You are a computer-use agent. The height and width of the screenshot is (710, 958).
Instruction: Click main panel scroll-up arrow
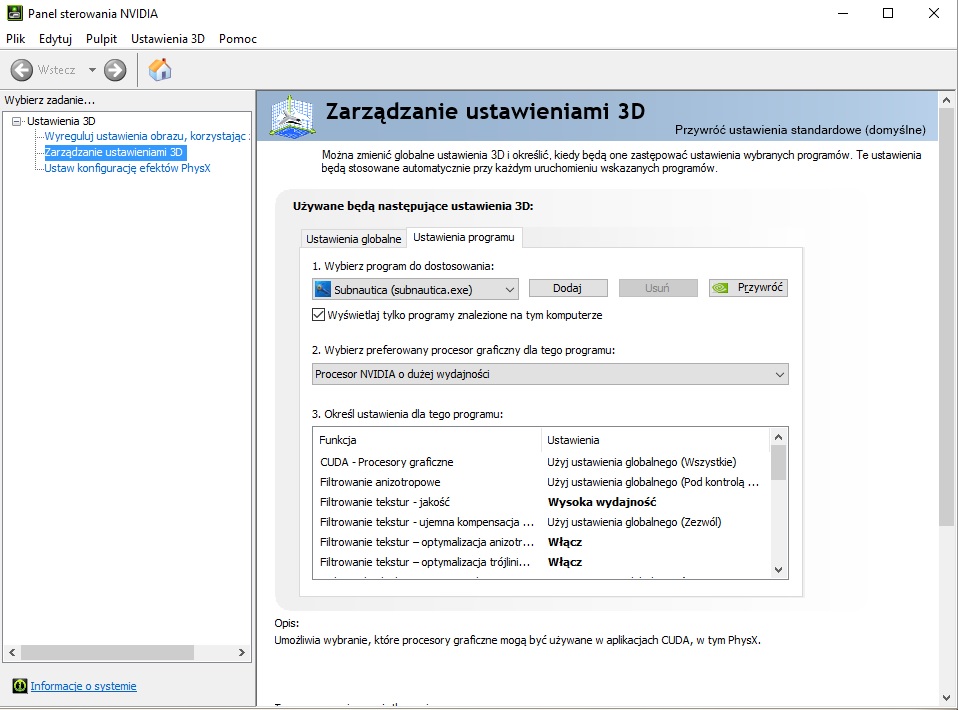[946, 100]
